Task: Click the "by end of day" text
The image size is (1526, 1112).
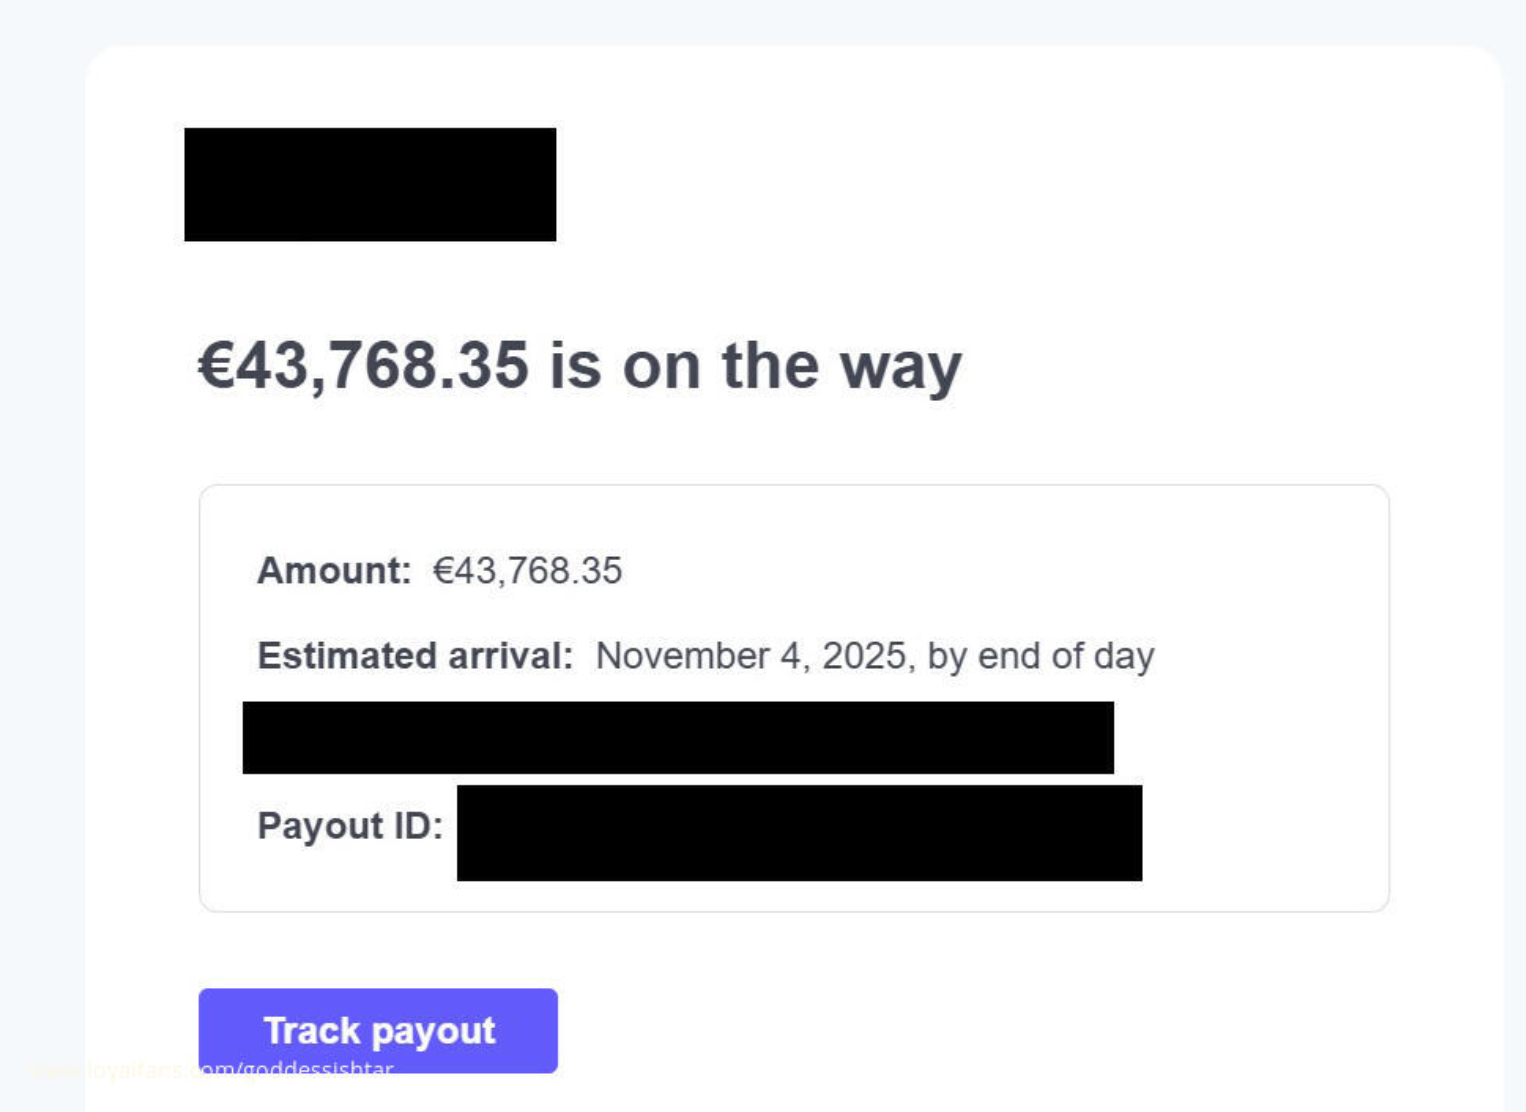Action: coord(1041,656)
